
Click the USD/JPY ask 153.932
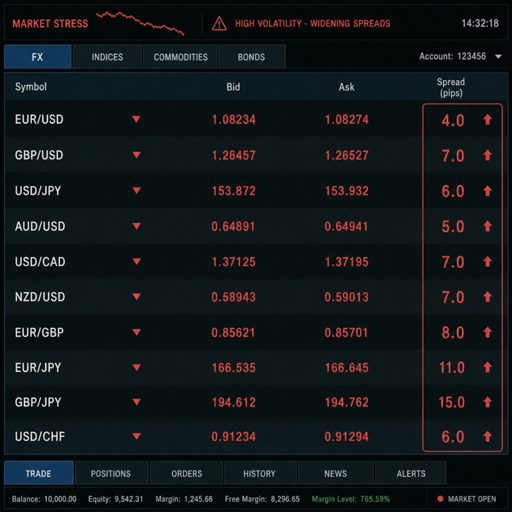[347, 191]
